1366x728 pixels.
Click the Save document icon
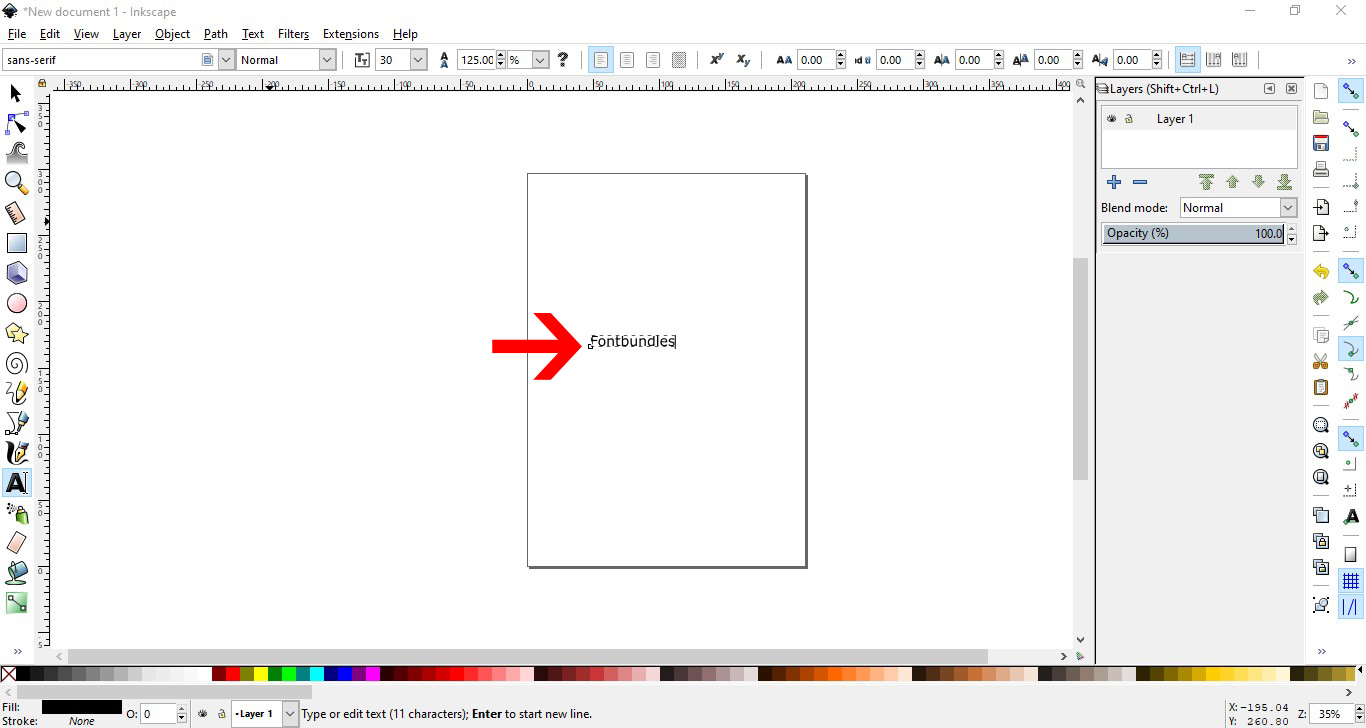1321,143
